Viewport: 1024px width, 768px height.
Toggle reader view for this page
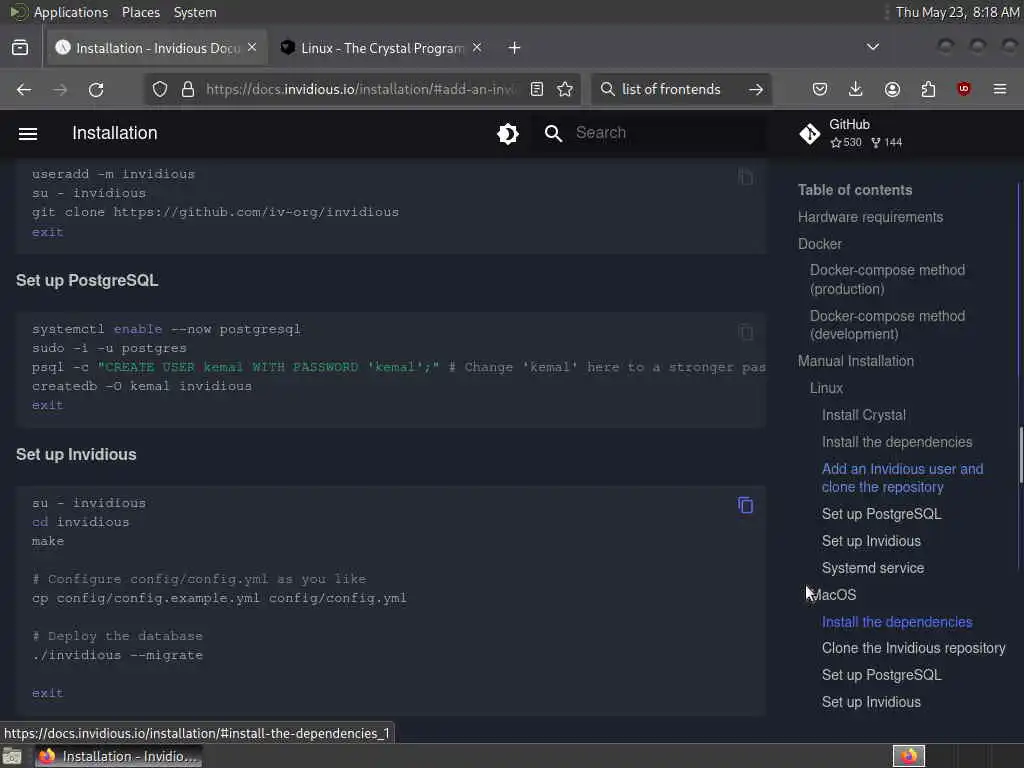(x=537, y=89)
